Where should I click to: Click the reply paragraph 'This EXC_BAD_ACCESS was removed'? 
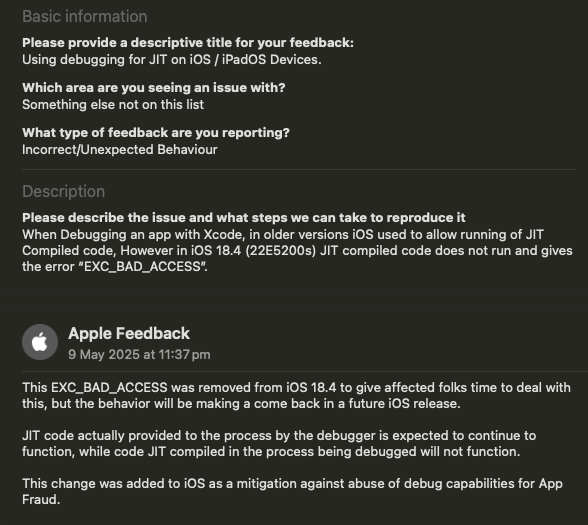(296, 395)
